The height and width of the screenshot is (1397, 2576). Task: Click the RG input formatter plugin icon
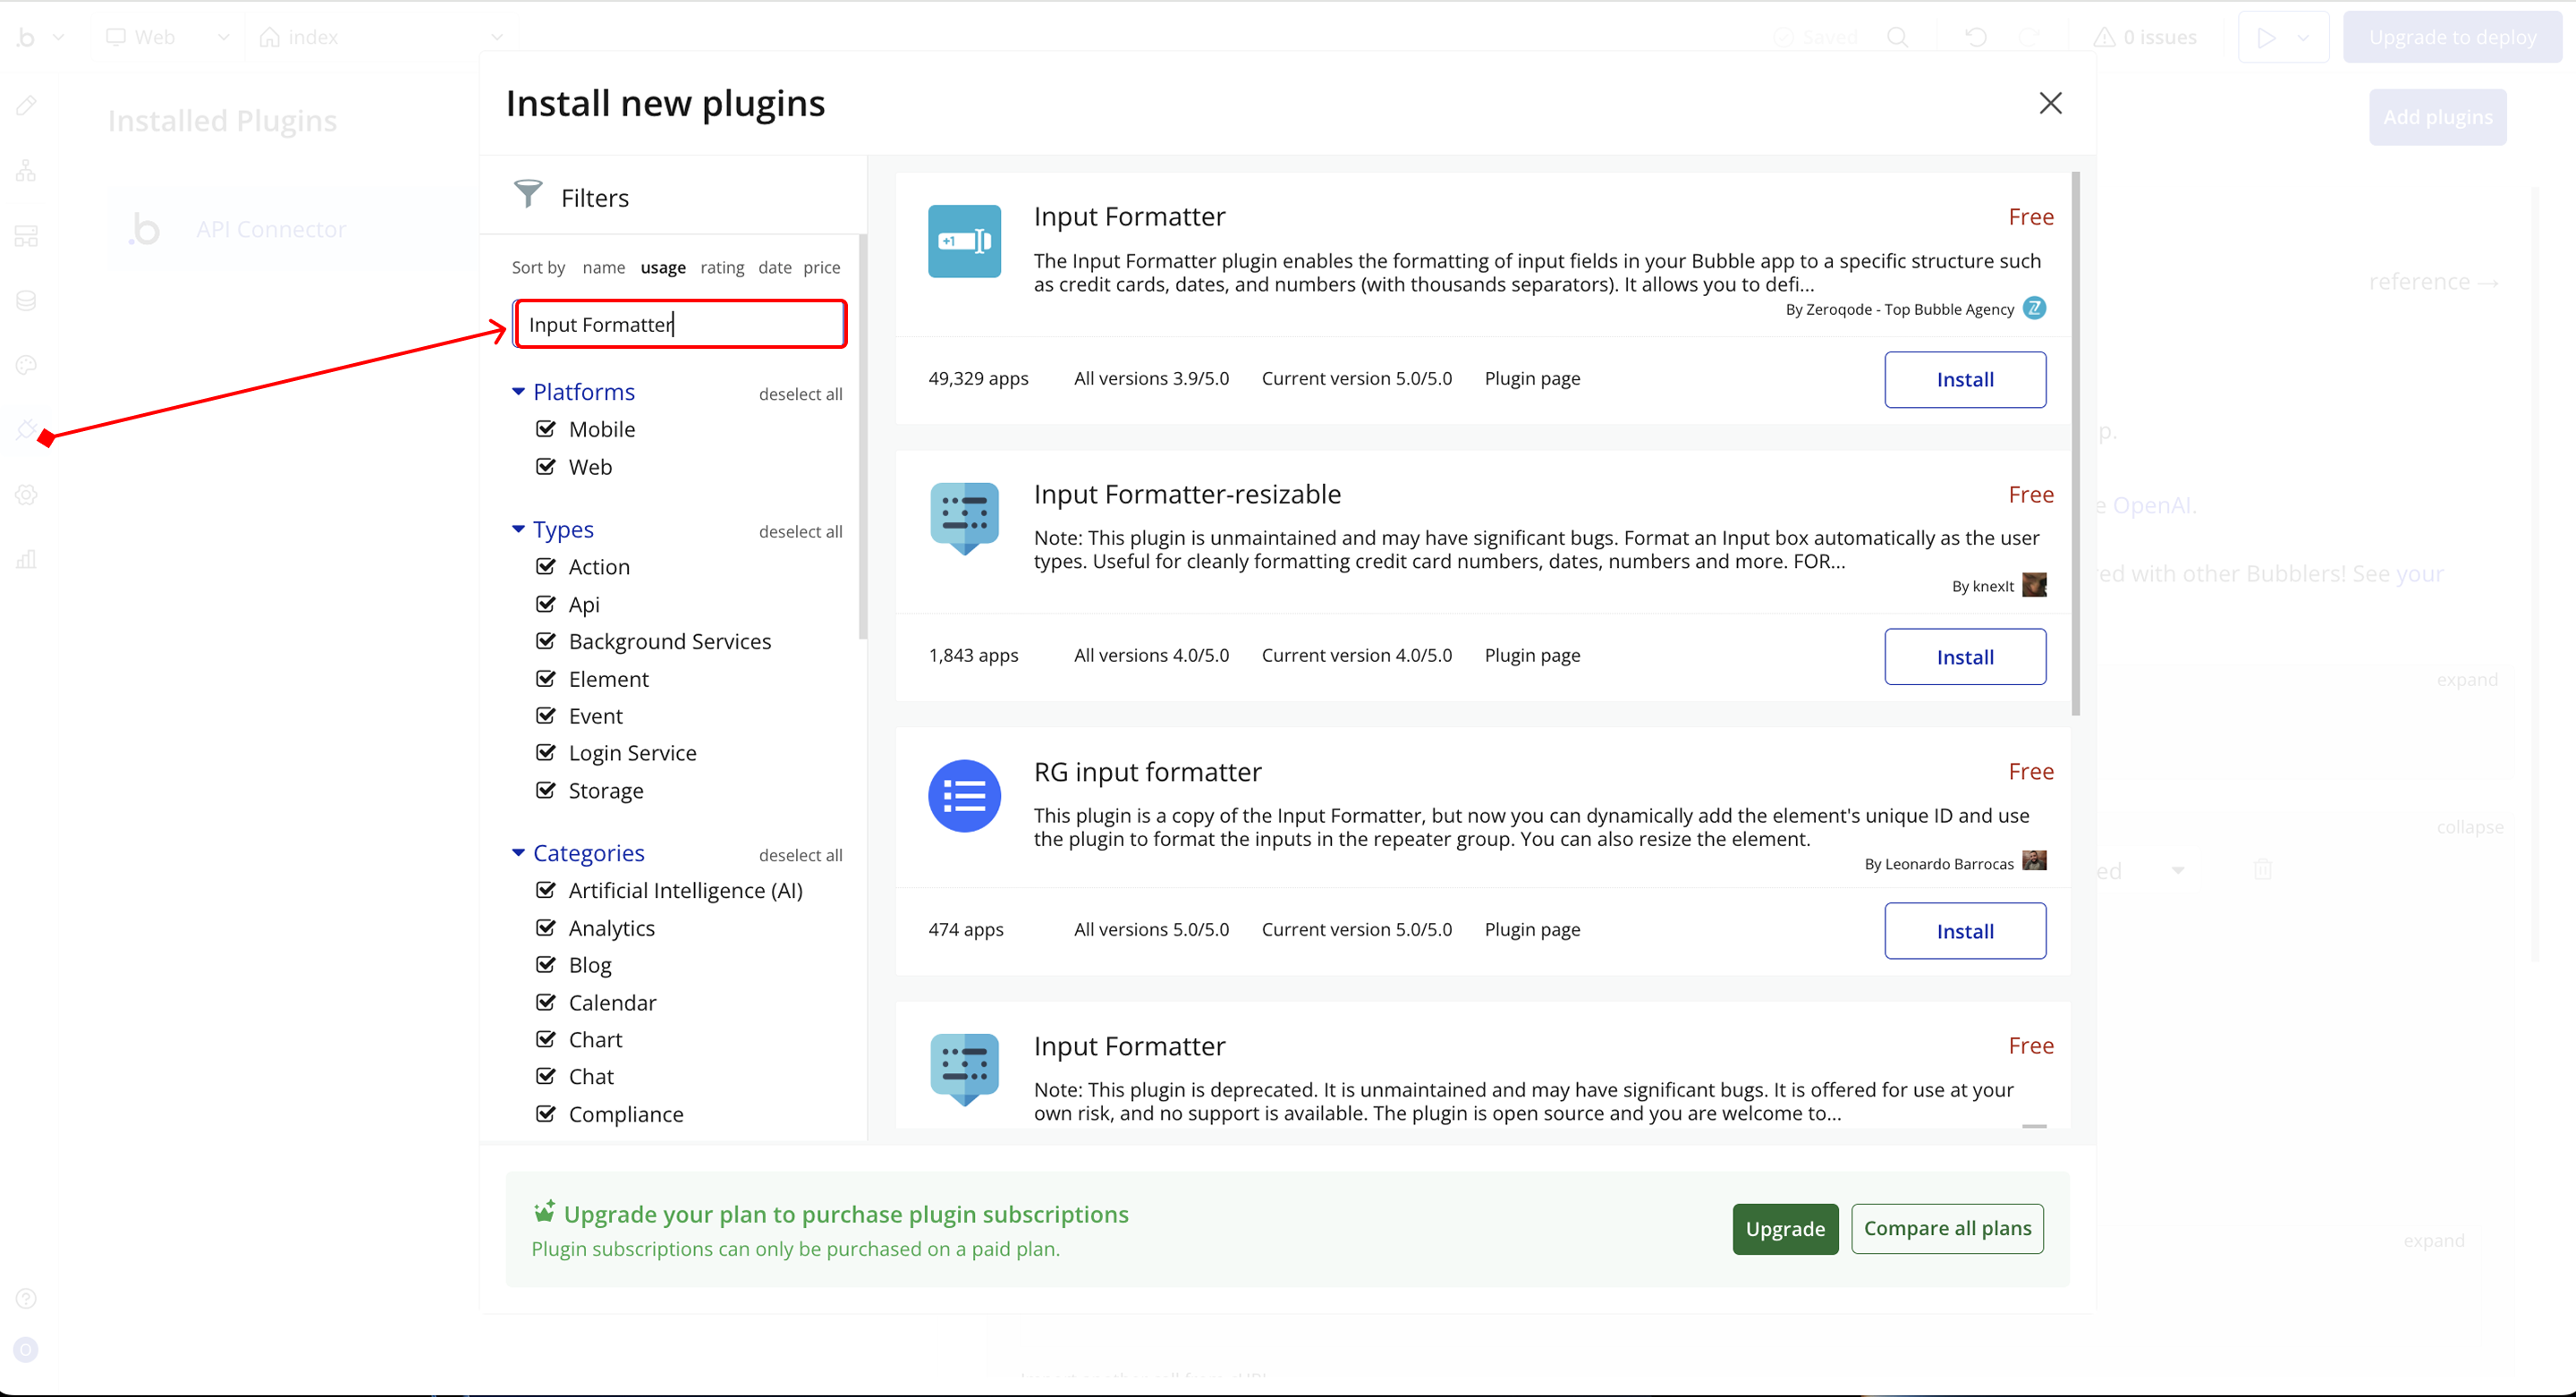964,796
